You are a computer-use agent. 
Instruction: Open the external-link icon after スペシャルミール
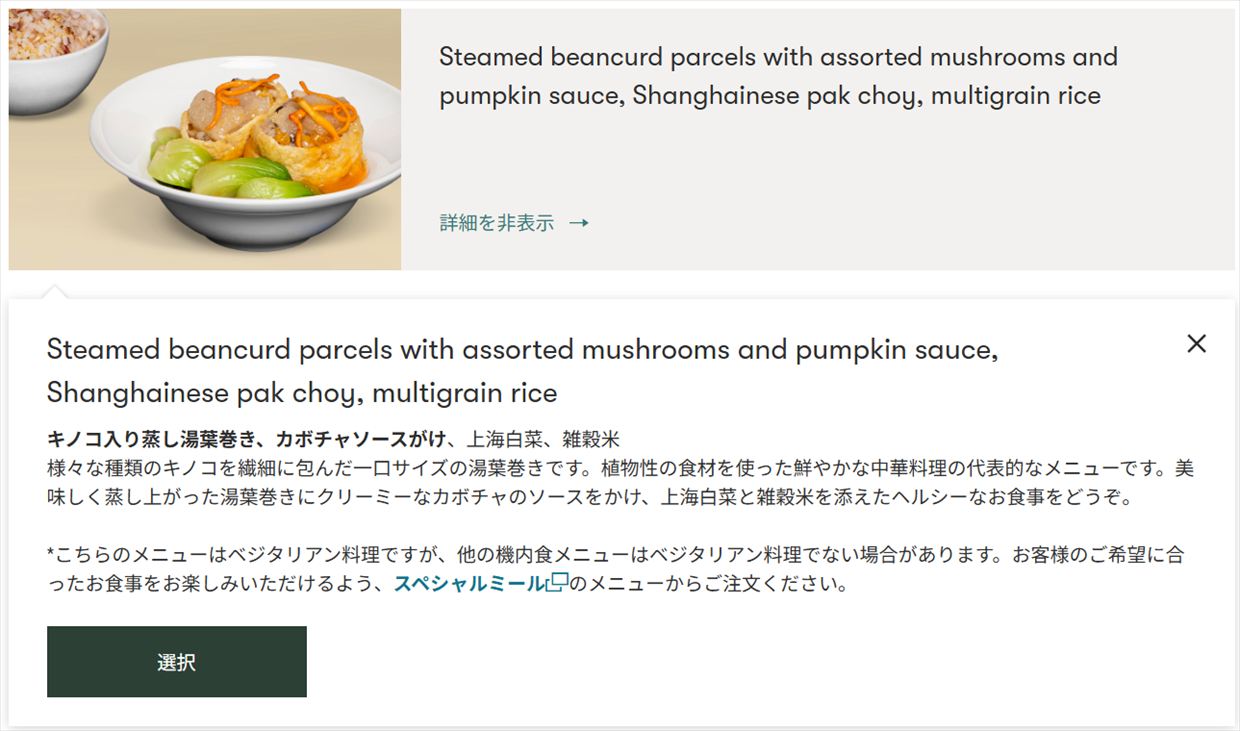pyautogui.click(x=558, y=583)
